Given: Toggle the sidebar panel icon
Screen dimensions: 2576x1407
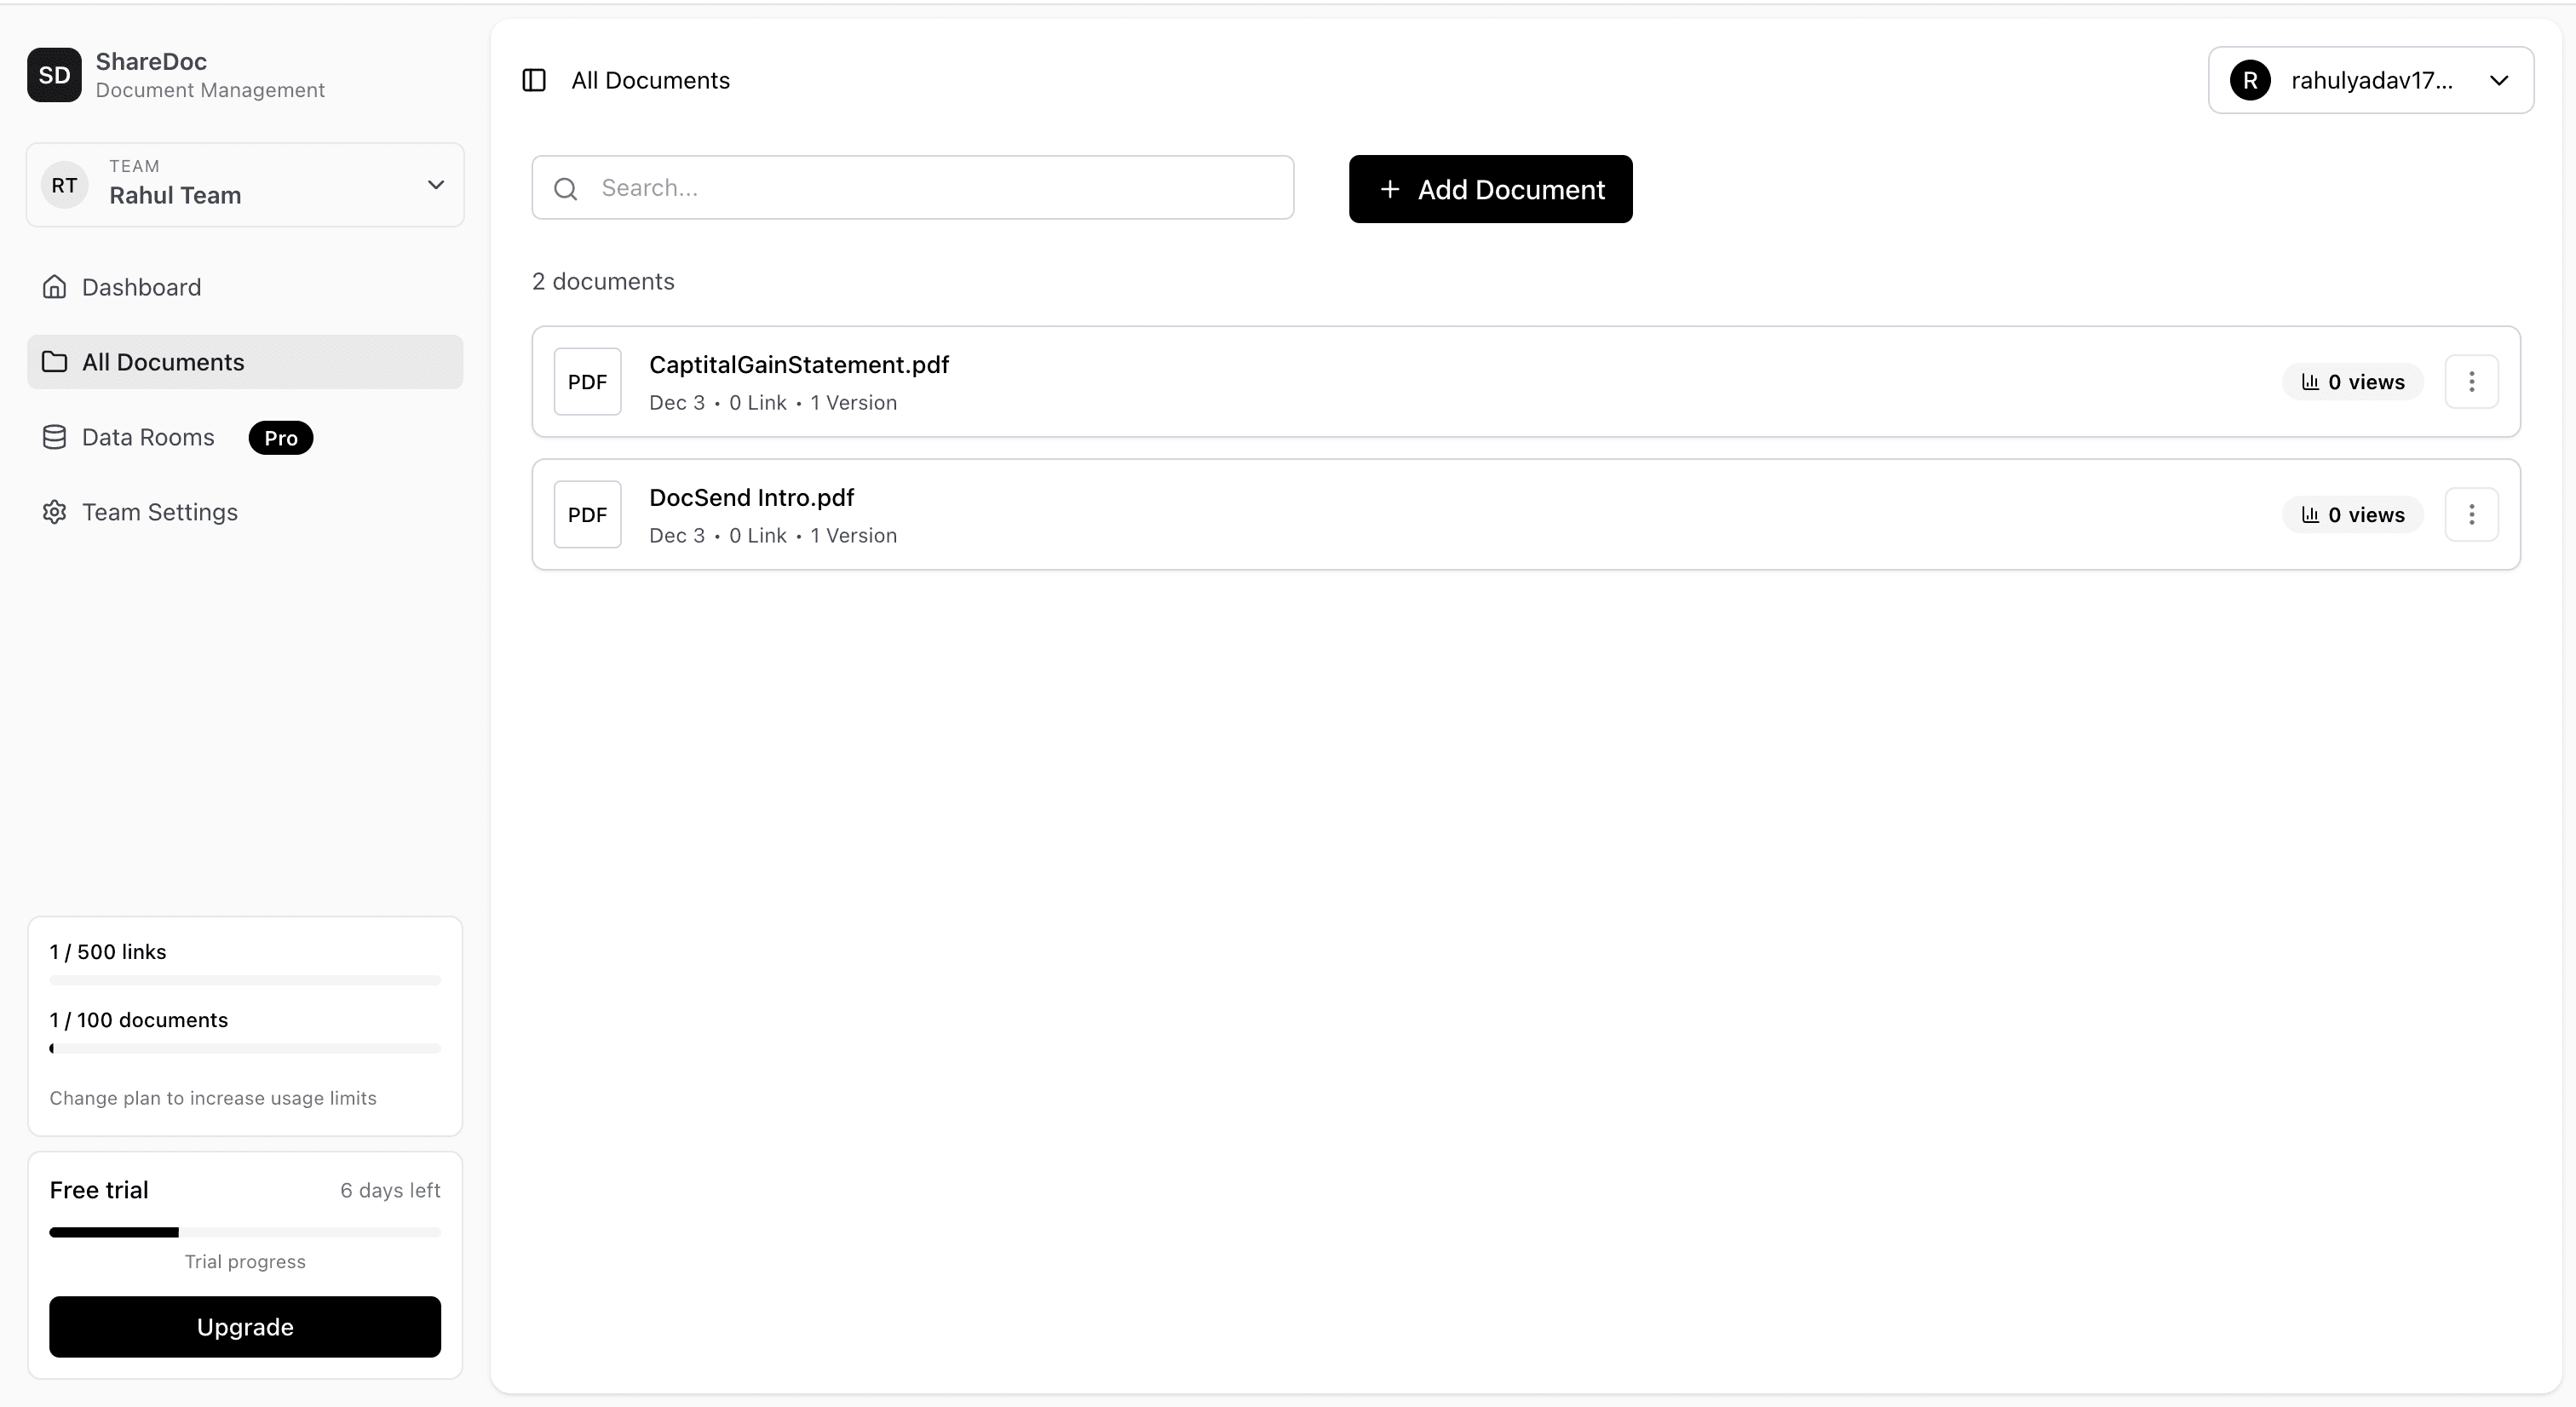Looking at the screenshot, I should (x=534, y=80).
